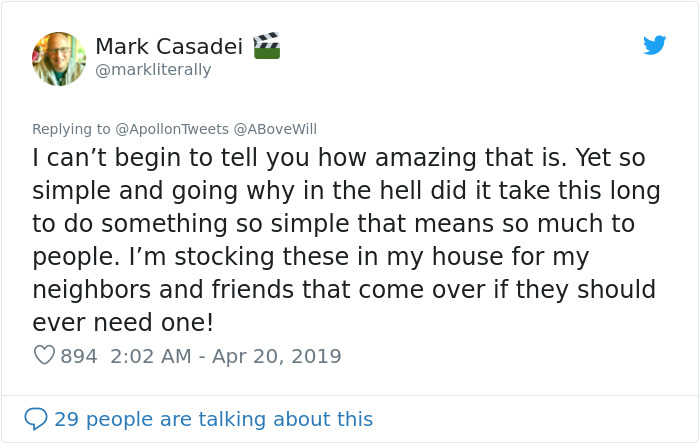Image resolution: width=700 pixels, height=444 pixels.
Task: Click the closing line 'ever need one!'
Action: pyautogui.click(x=123, y=323)
